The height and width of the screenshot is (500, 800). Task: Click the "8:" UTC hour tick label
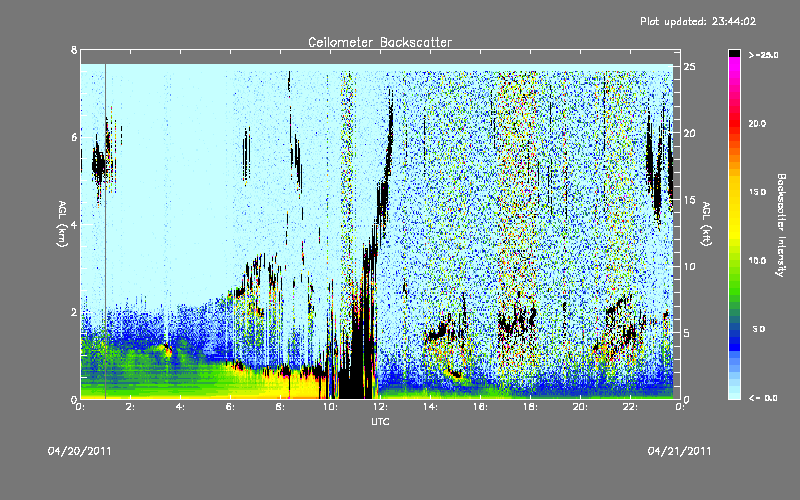(x=281, y=407)
